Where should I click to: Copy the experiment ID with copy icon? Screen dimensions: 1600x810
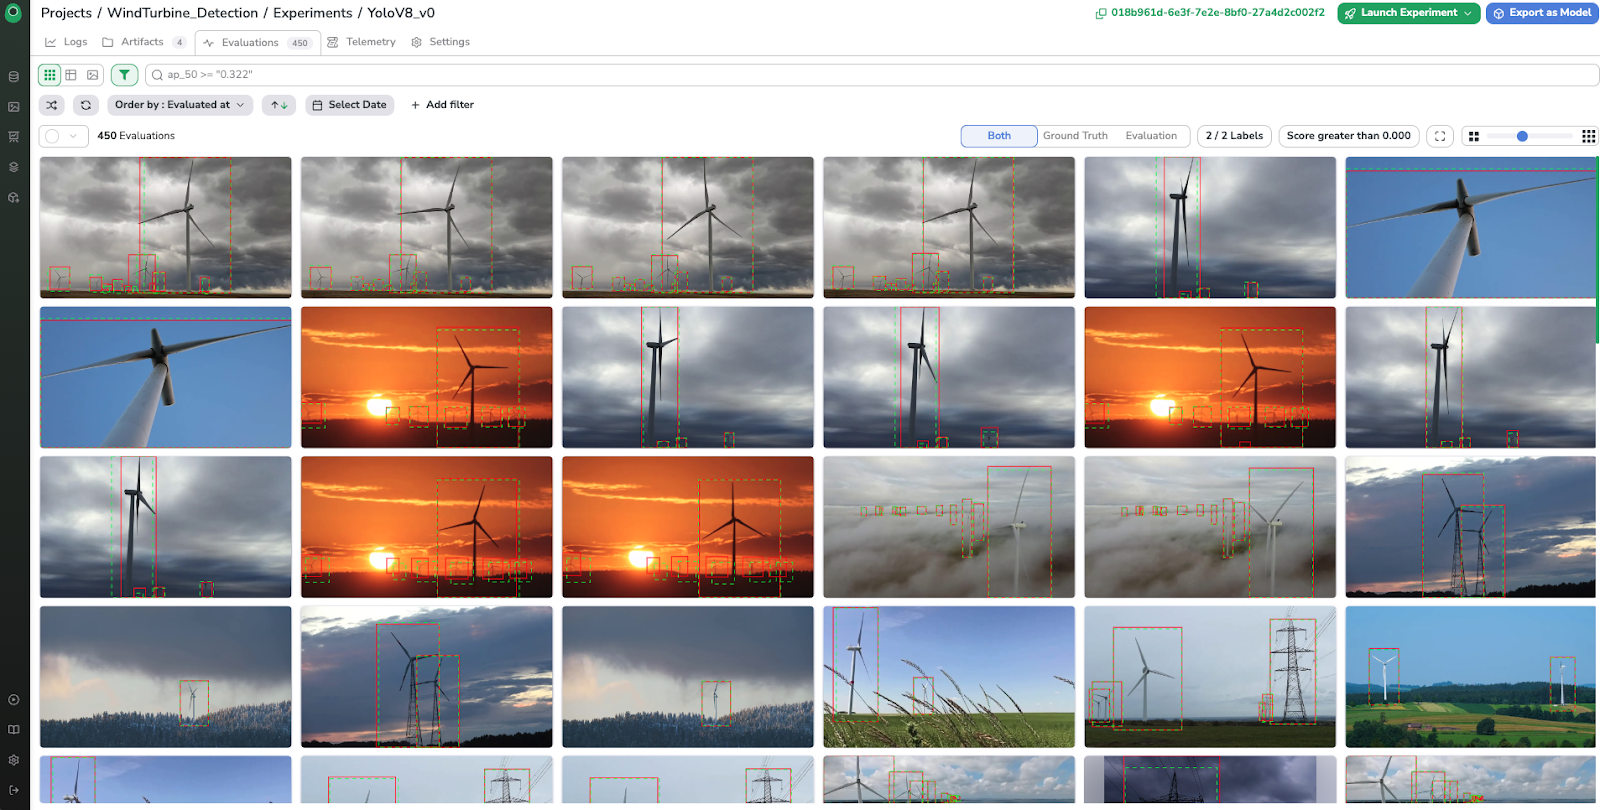coord(1101,13)
